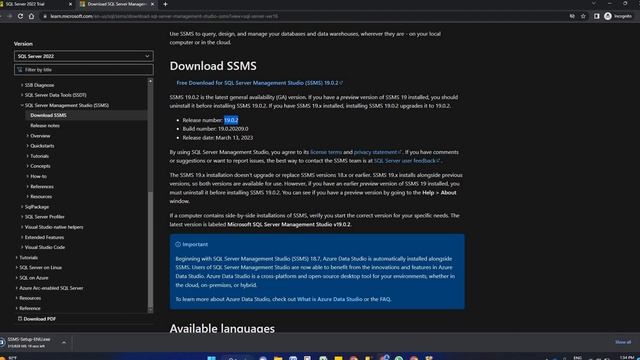Select the Download SQL Server Management tab
Screen dimensions: 640x360
pyautogui.click(x=117, y=4)
